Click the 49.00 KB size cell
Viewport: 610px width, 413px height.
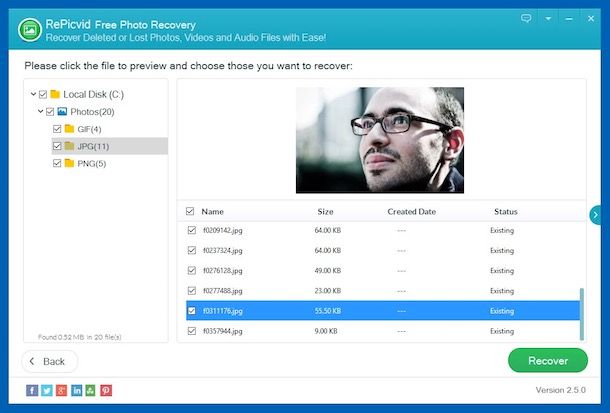coord(328,271)
